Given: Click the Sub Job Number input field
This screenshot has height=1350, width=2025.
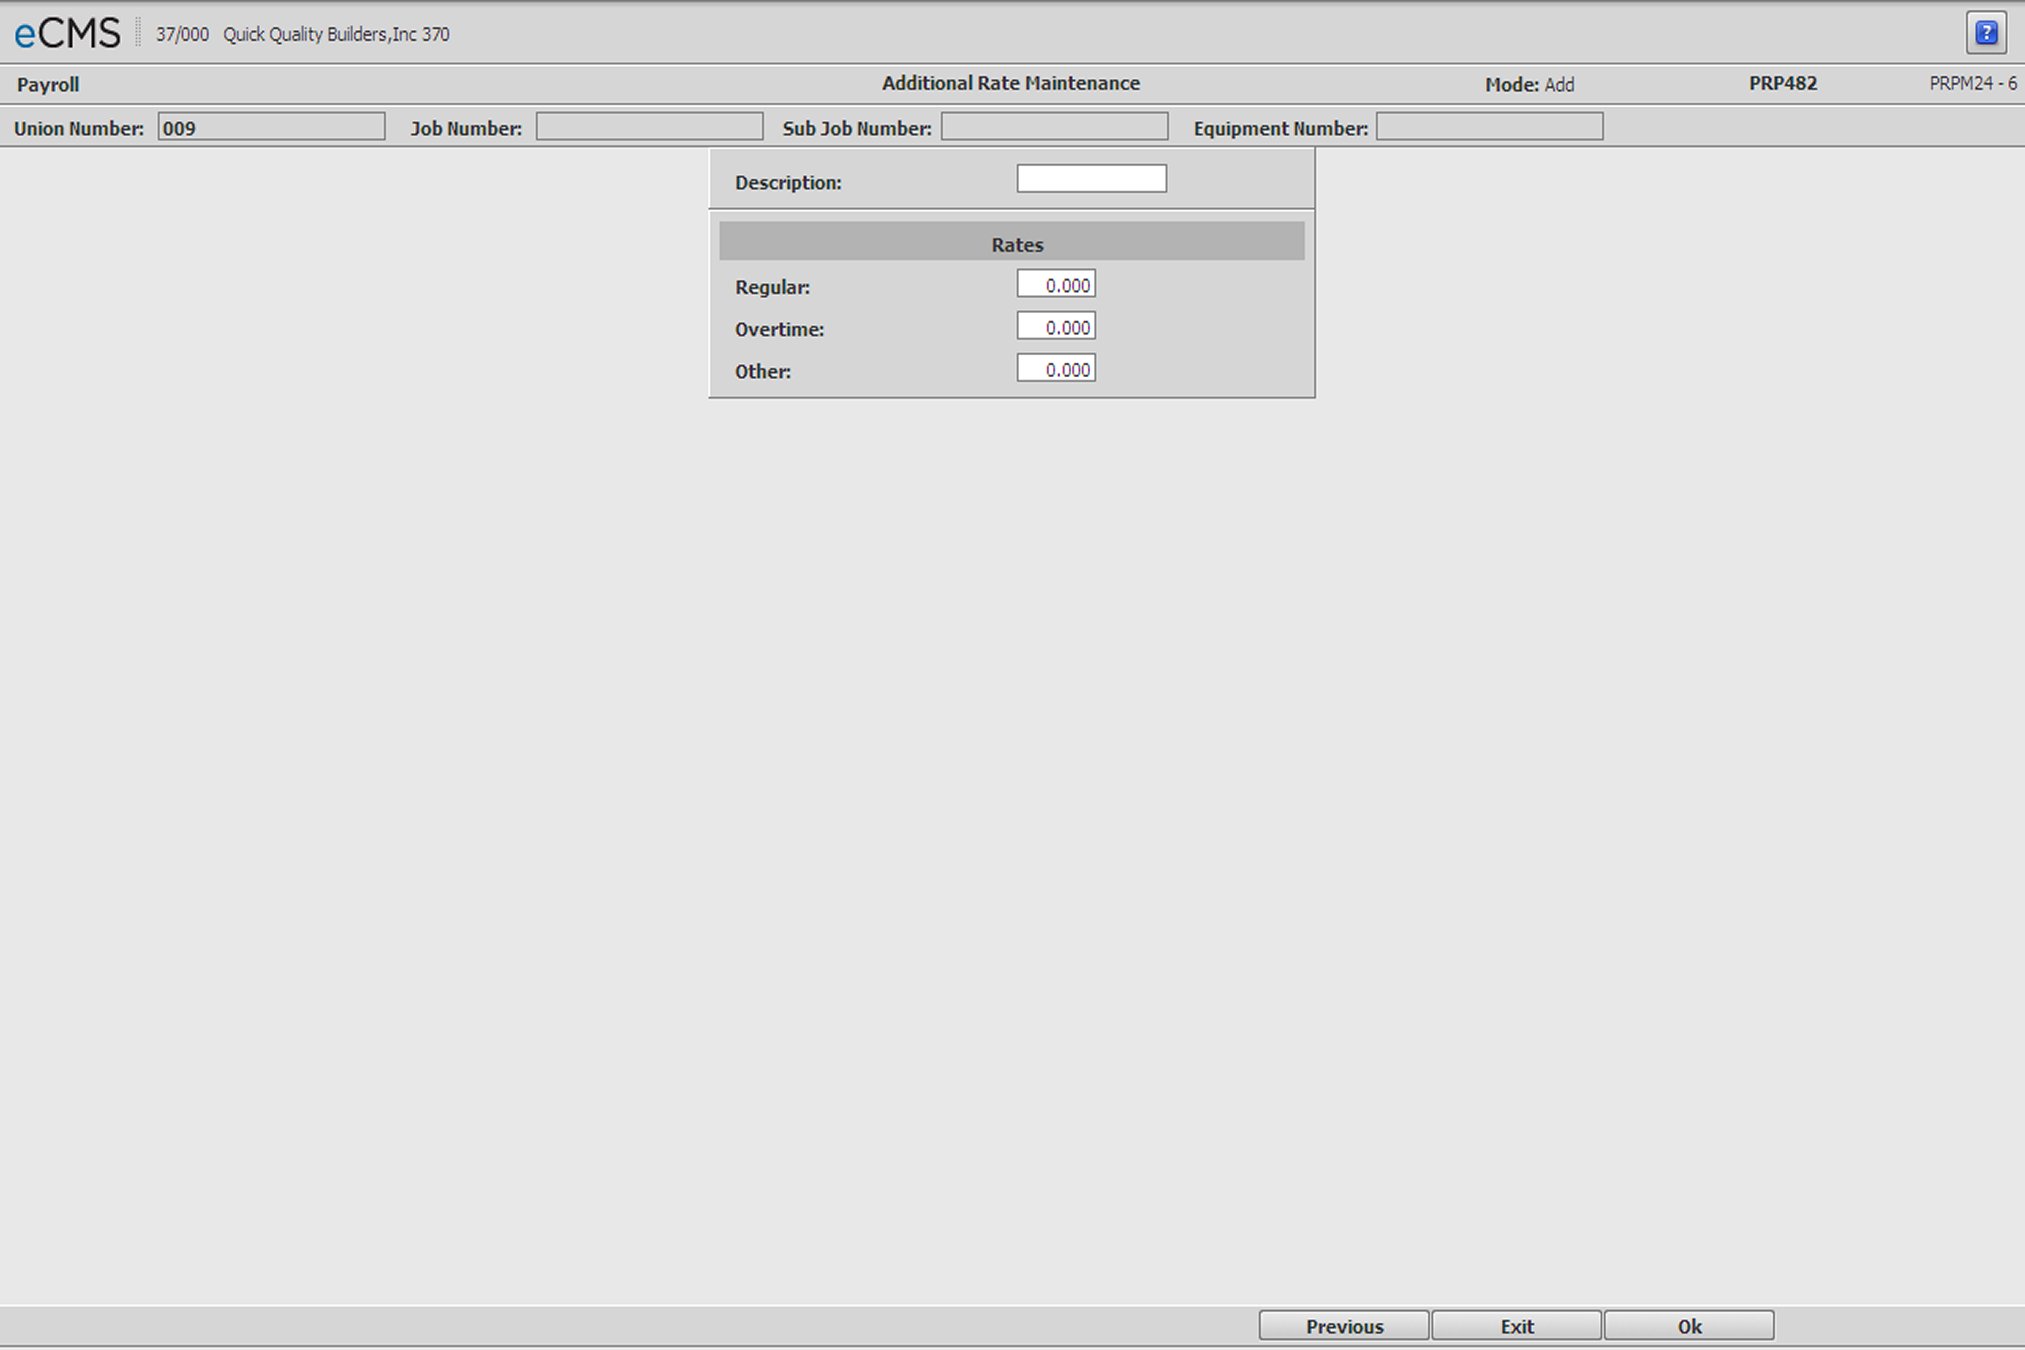Looking at the screenshot, I should [x=1053, y=128].
